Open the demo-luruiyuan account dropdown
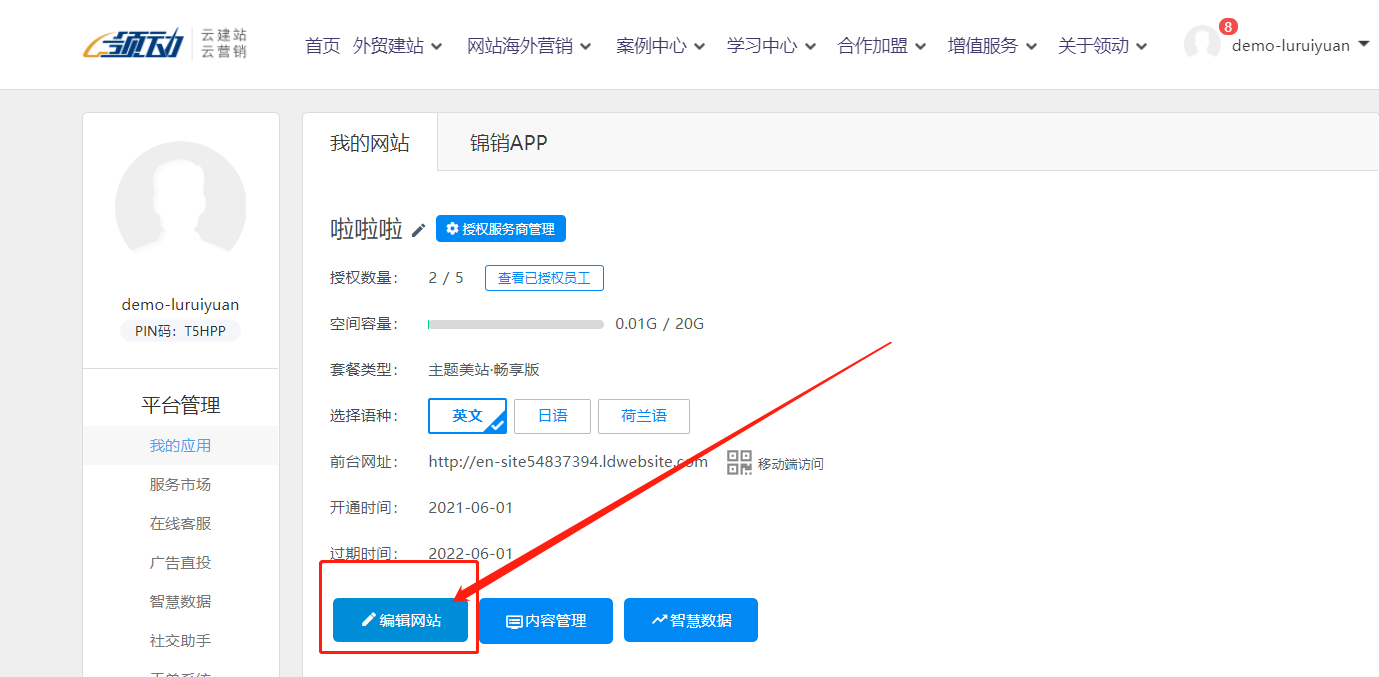Screen dimensions: 1379x677 pos(1300,45)
